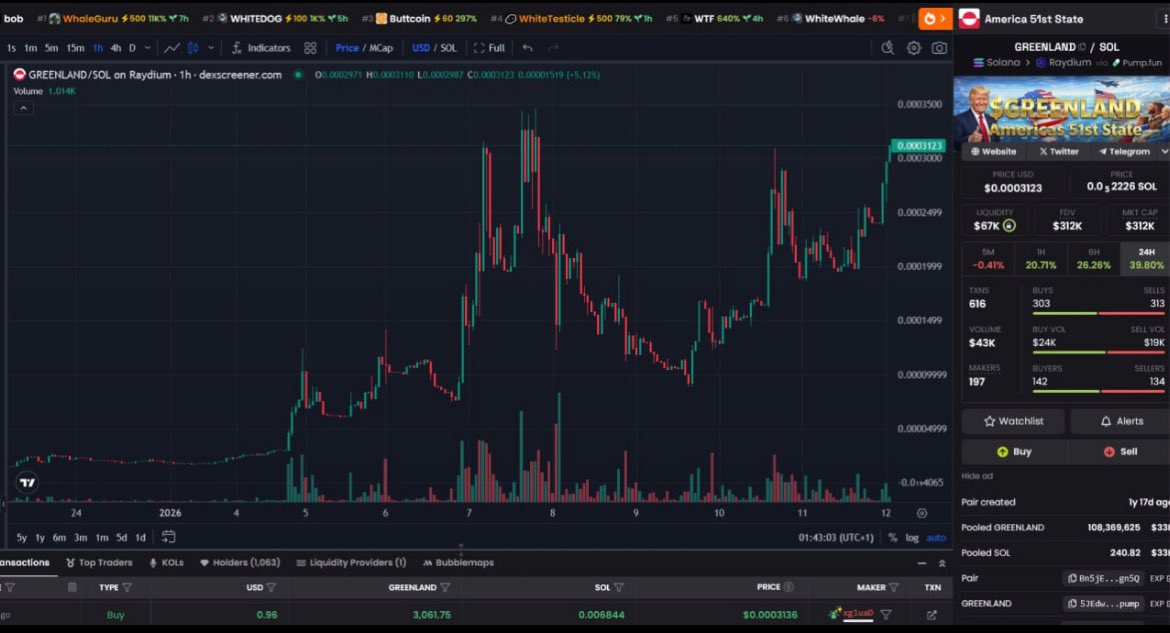1170x633 pixels.
Task: Click the redo arrow in the chart toolbar
Action: (x=553, y=48)
